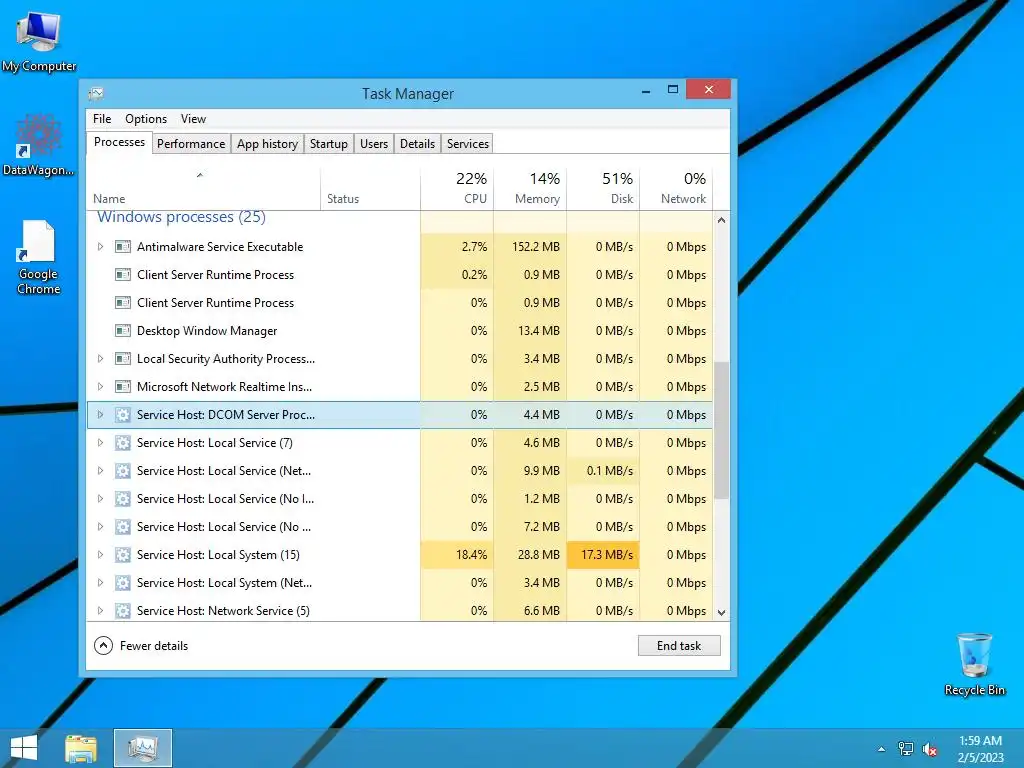Select the first Client Server Runtime Process row
The width and height of the screenshot is (1024, 768).
coord(400,275)
